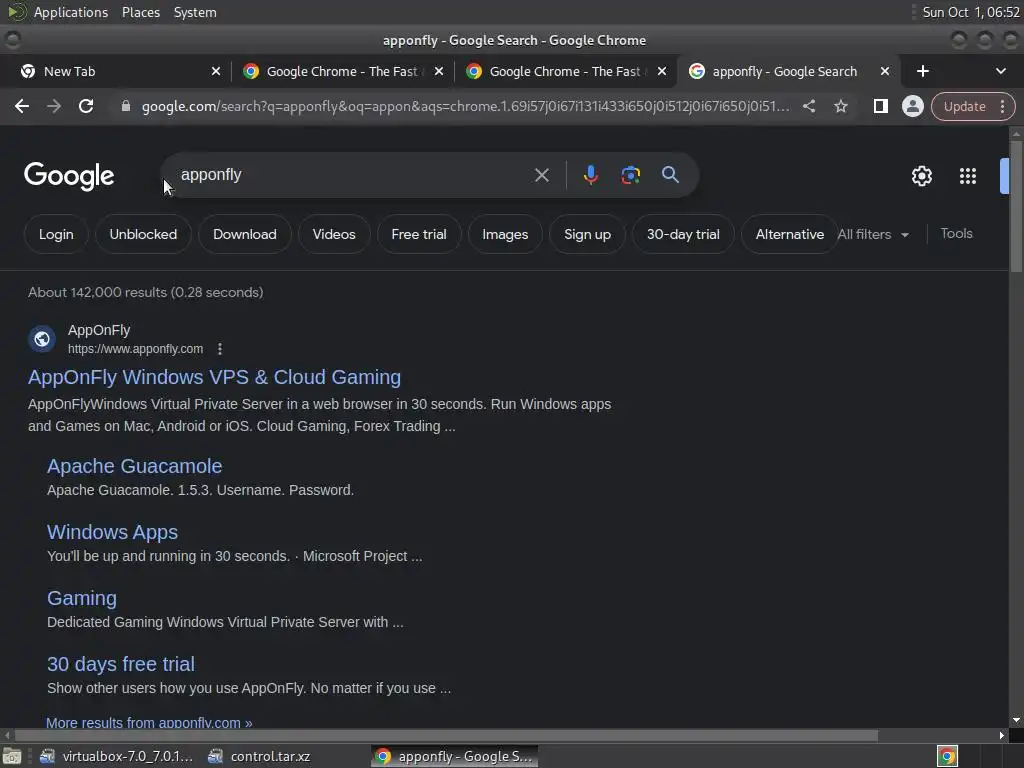This screenshot has height=768, width=1024.
Task: Bookmark this page with the star icon
Action: [840, 106]
